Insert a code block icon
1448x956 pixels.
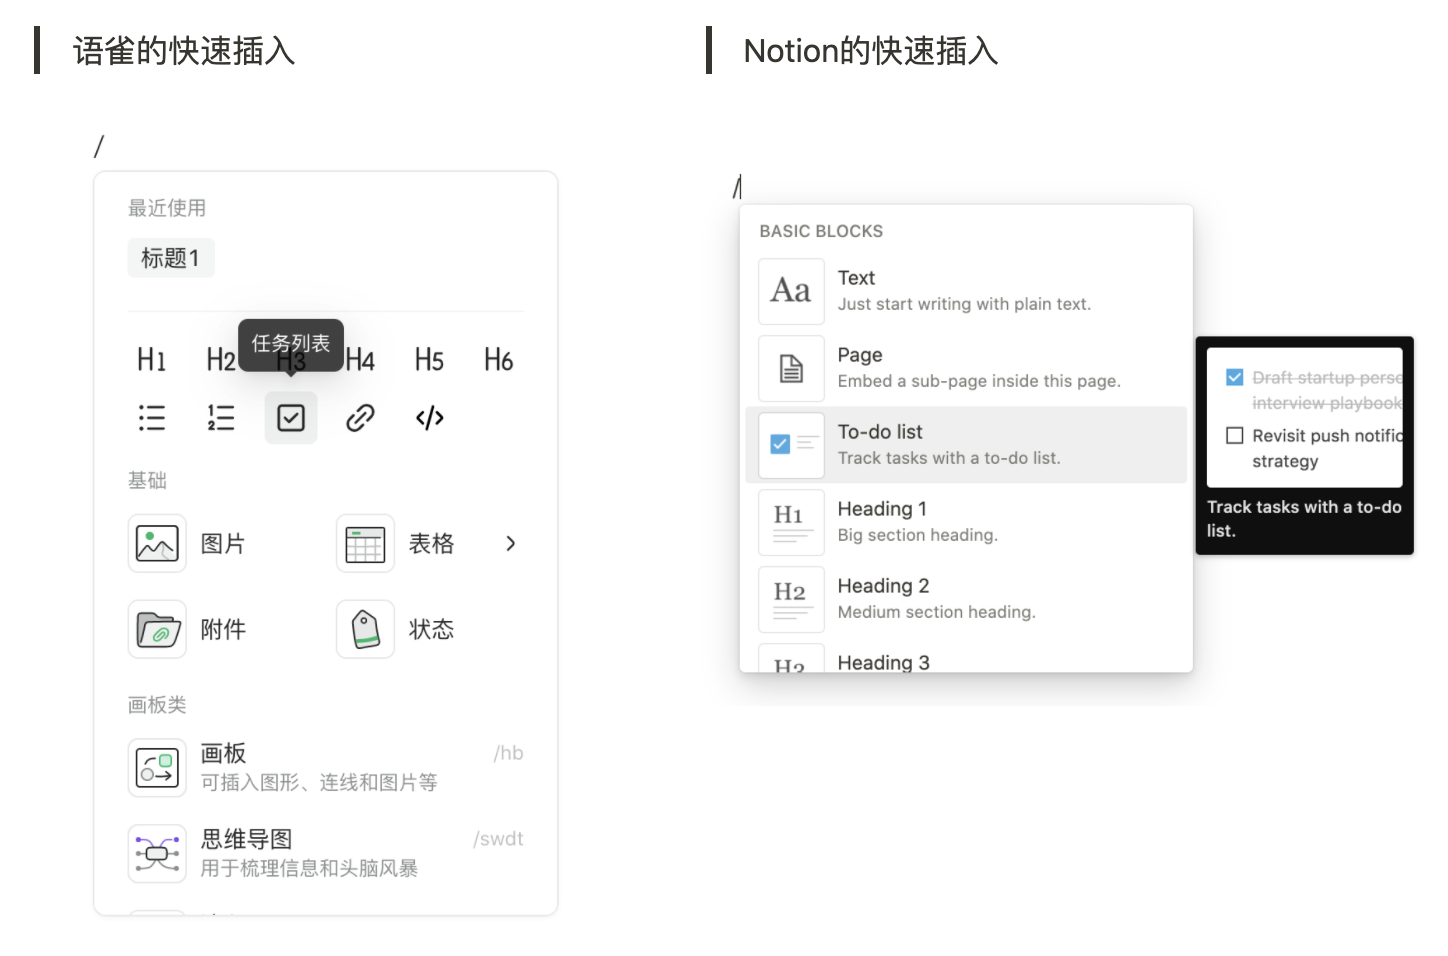point(429,417)
